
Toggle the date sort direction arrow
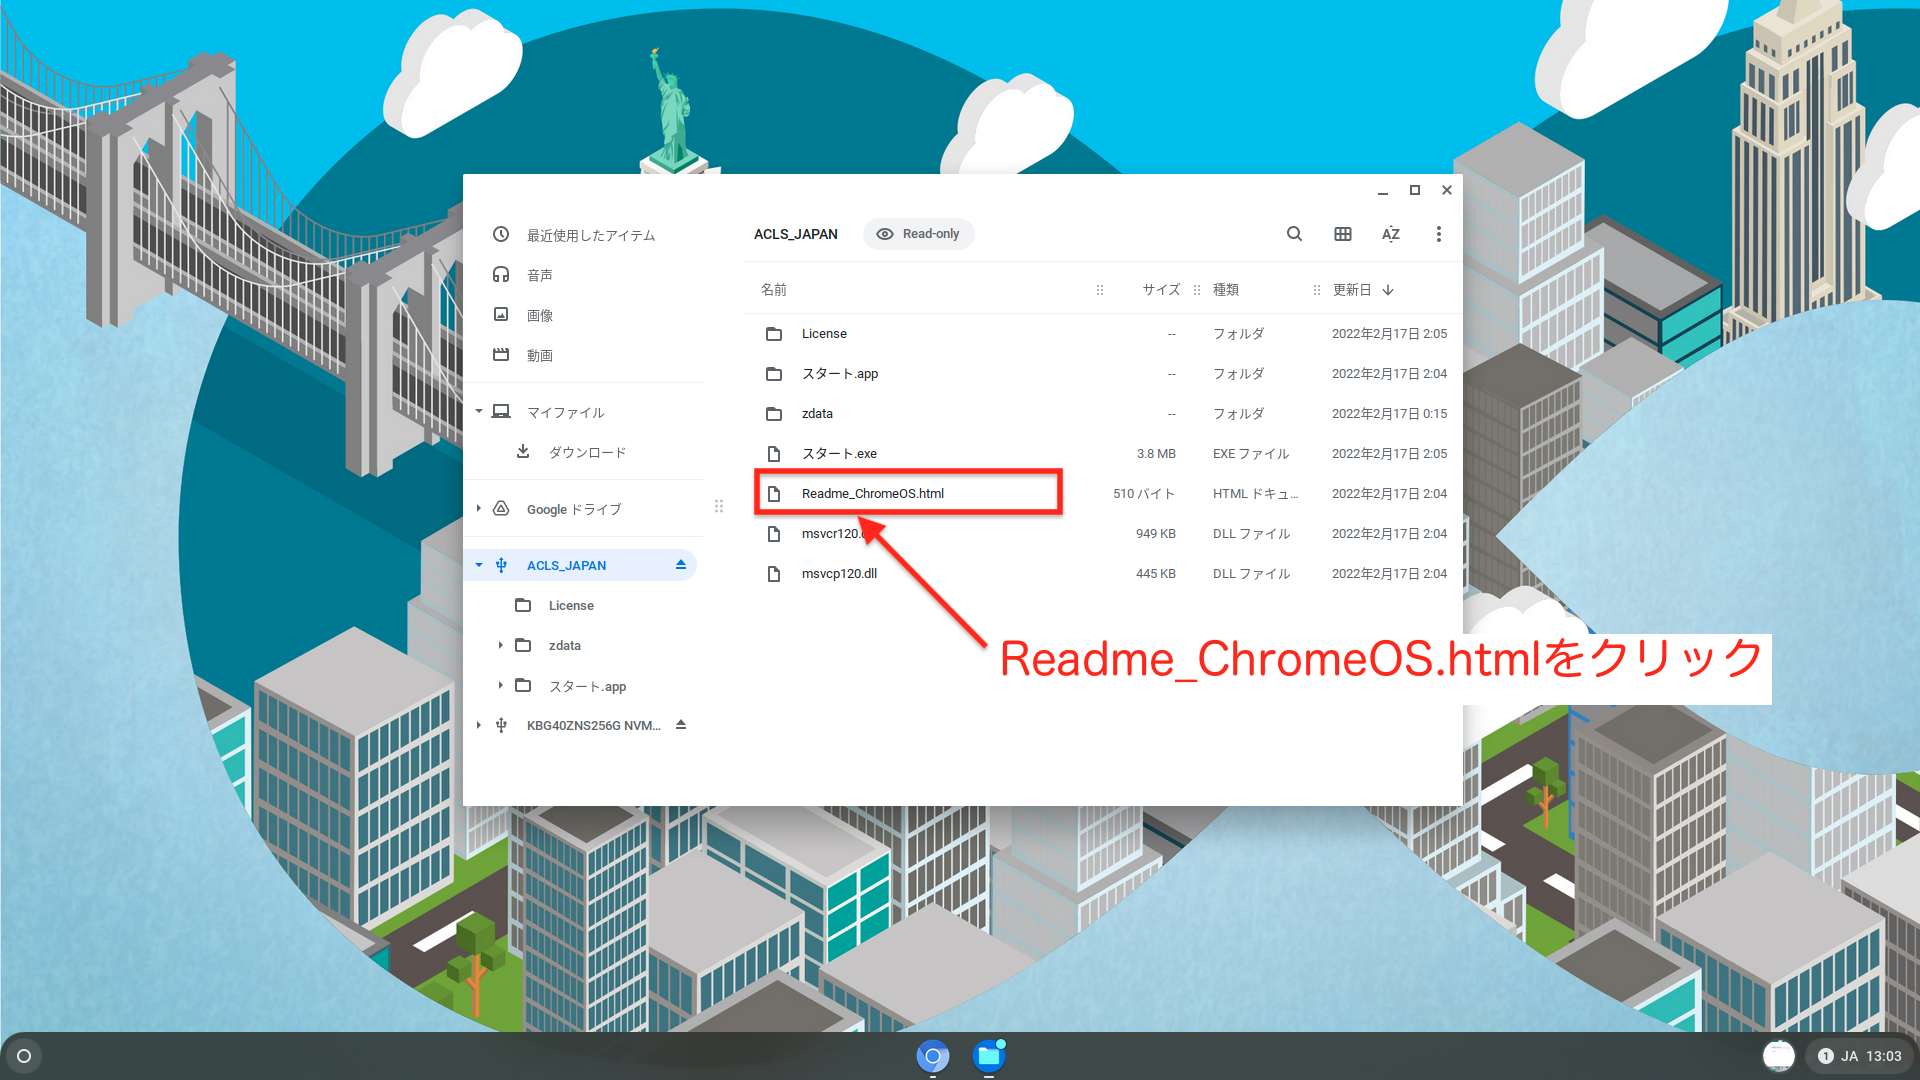pos(1388,290)
